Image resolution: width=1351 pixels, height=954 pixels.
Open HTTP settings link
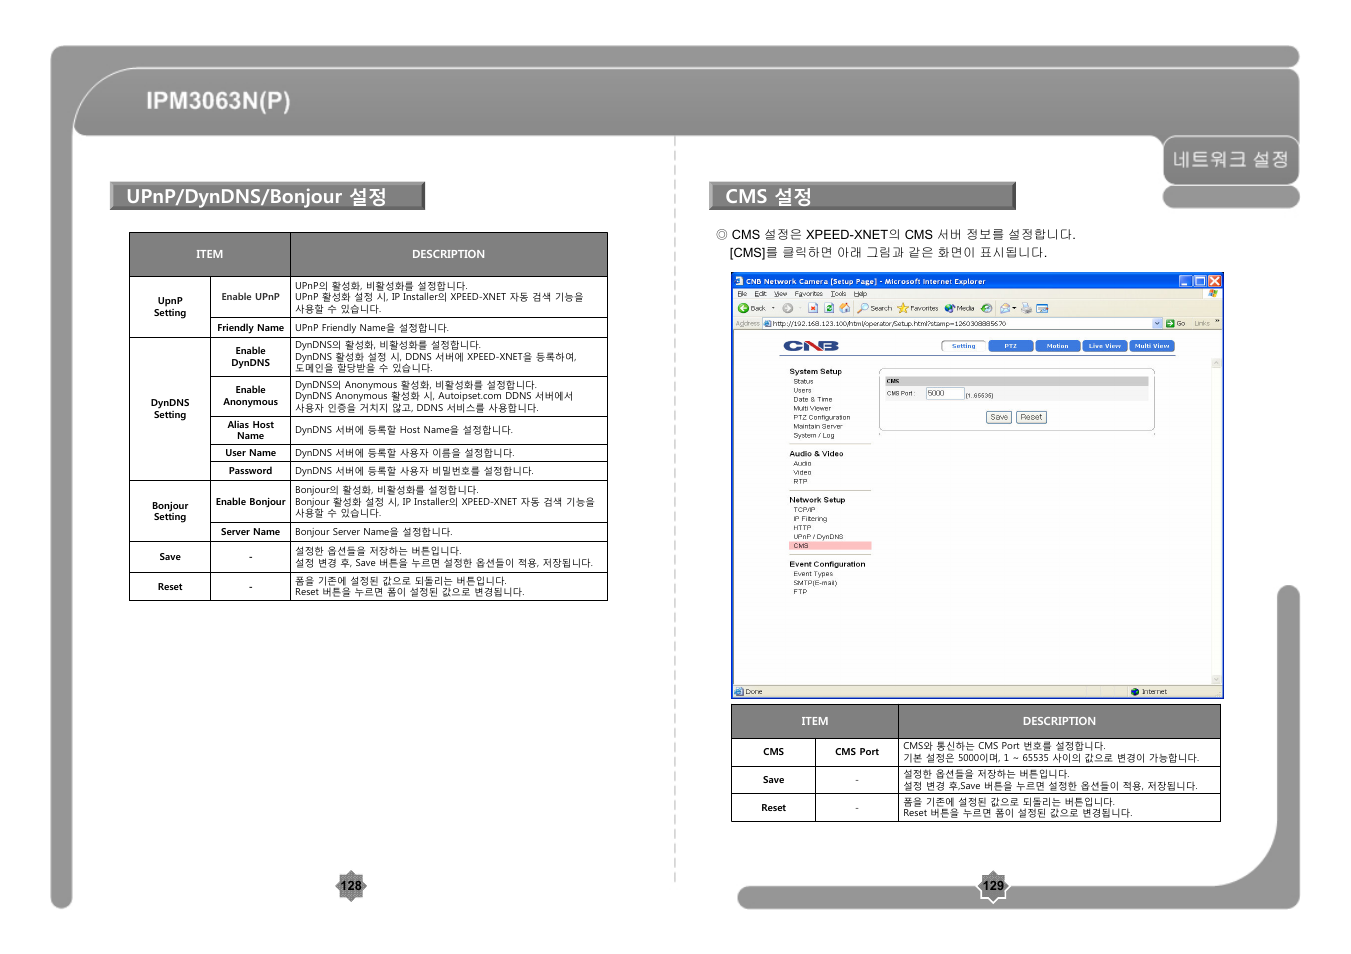[x=802, y=527]
